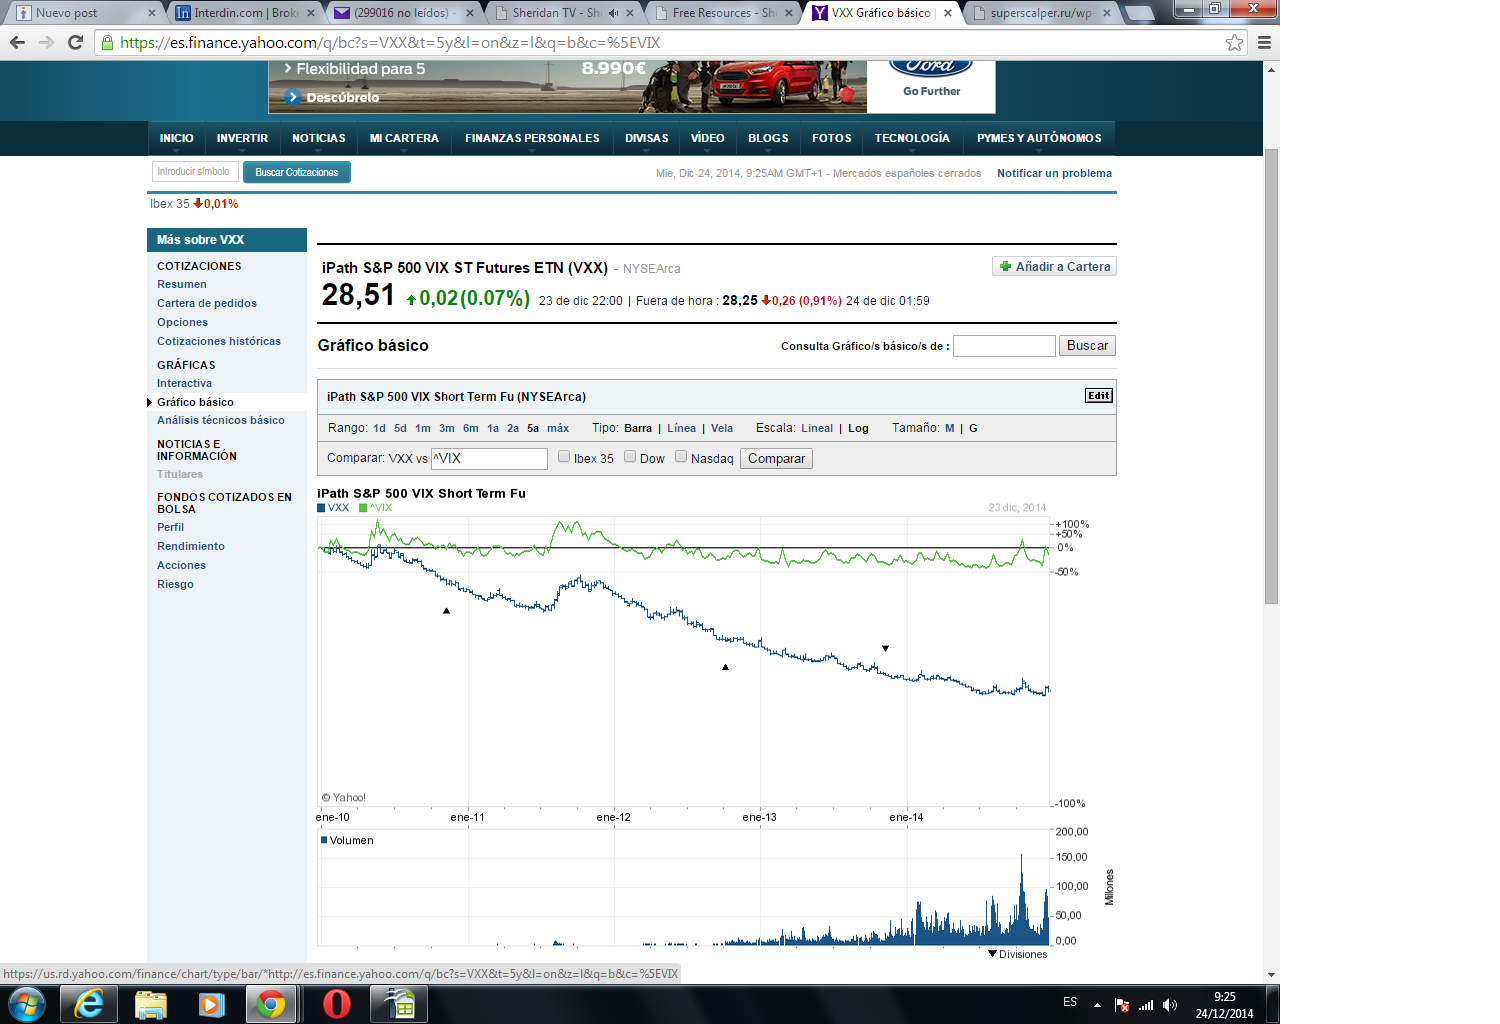Click the green ^VIX legend swatch
Image resolution: width=1500 pixels, height=1024 pixels.
[363, 508]
